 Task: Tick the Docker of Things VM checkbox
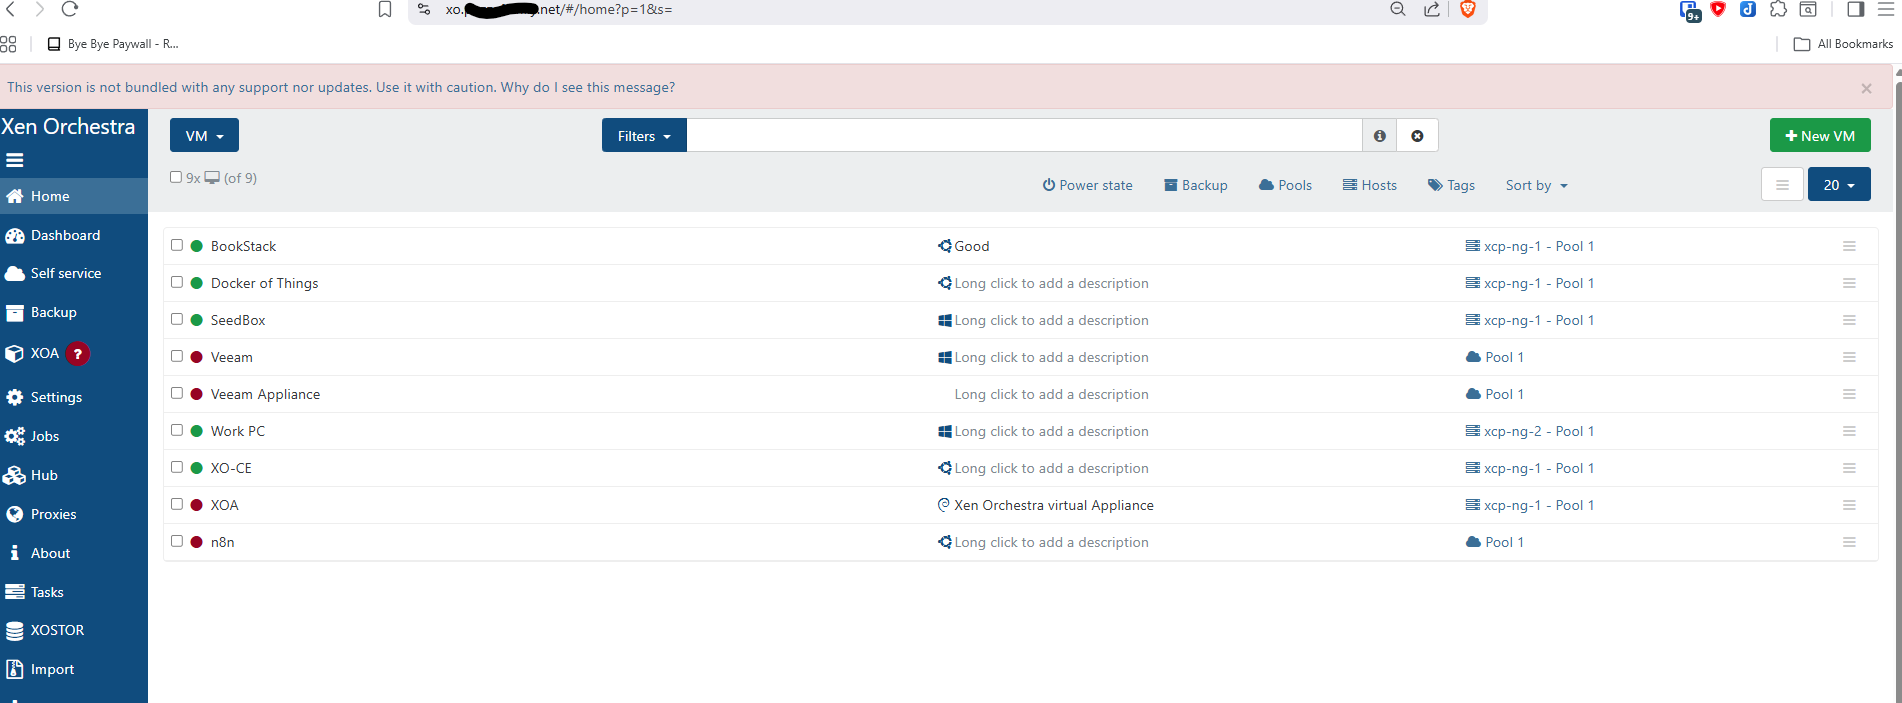[177, 282]
